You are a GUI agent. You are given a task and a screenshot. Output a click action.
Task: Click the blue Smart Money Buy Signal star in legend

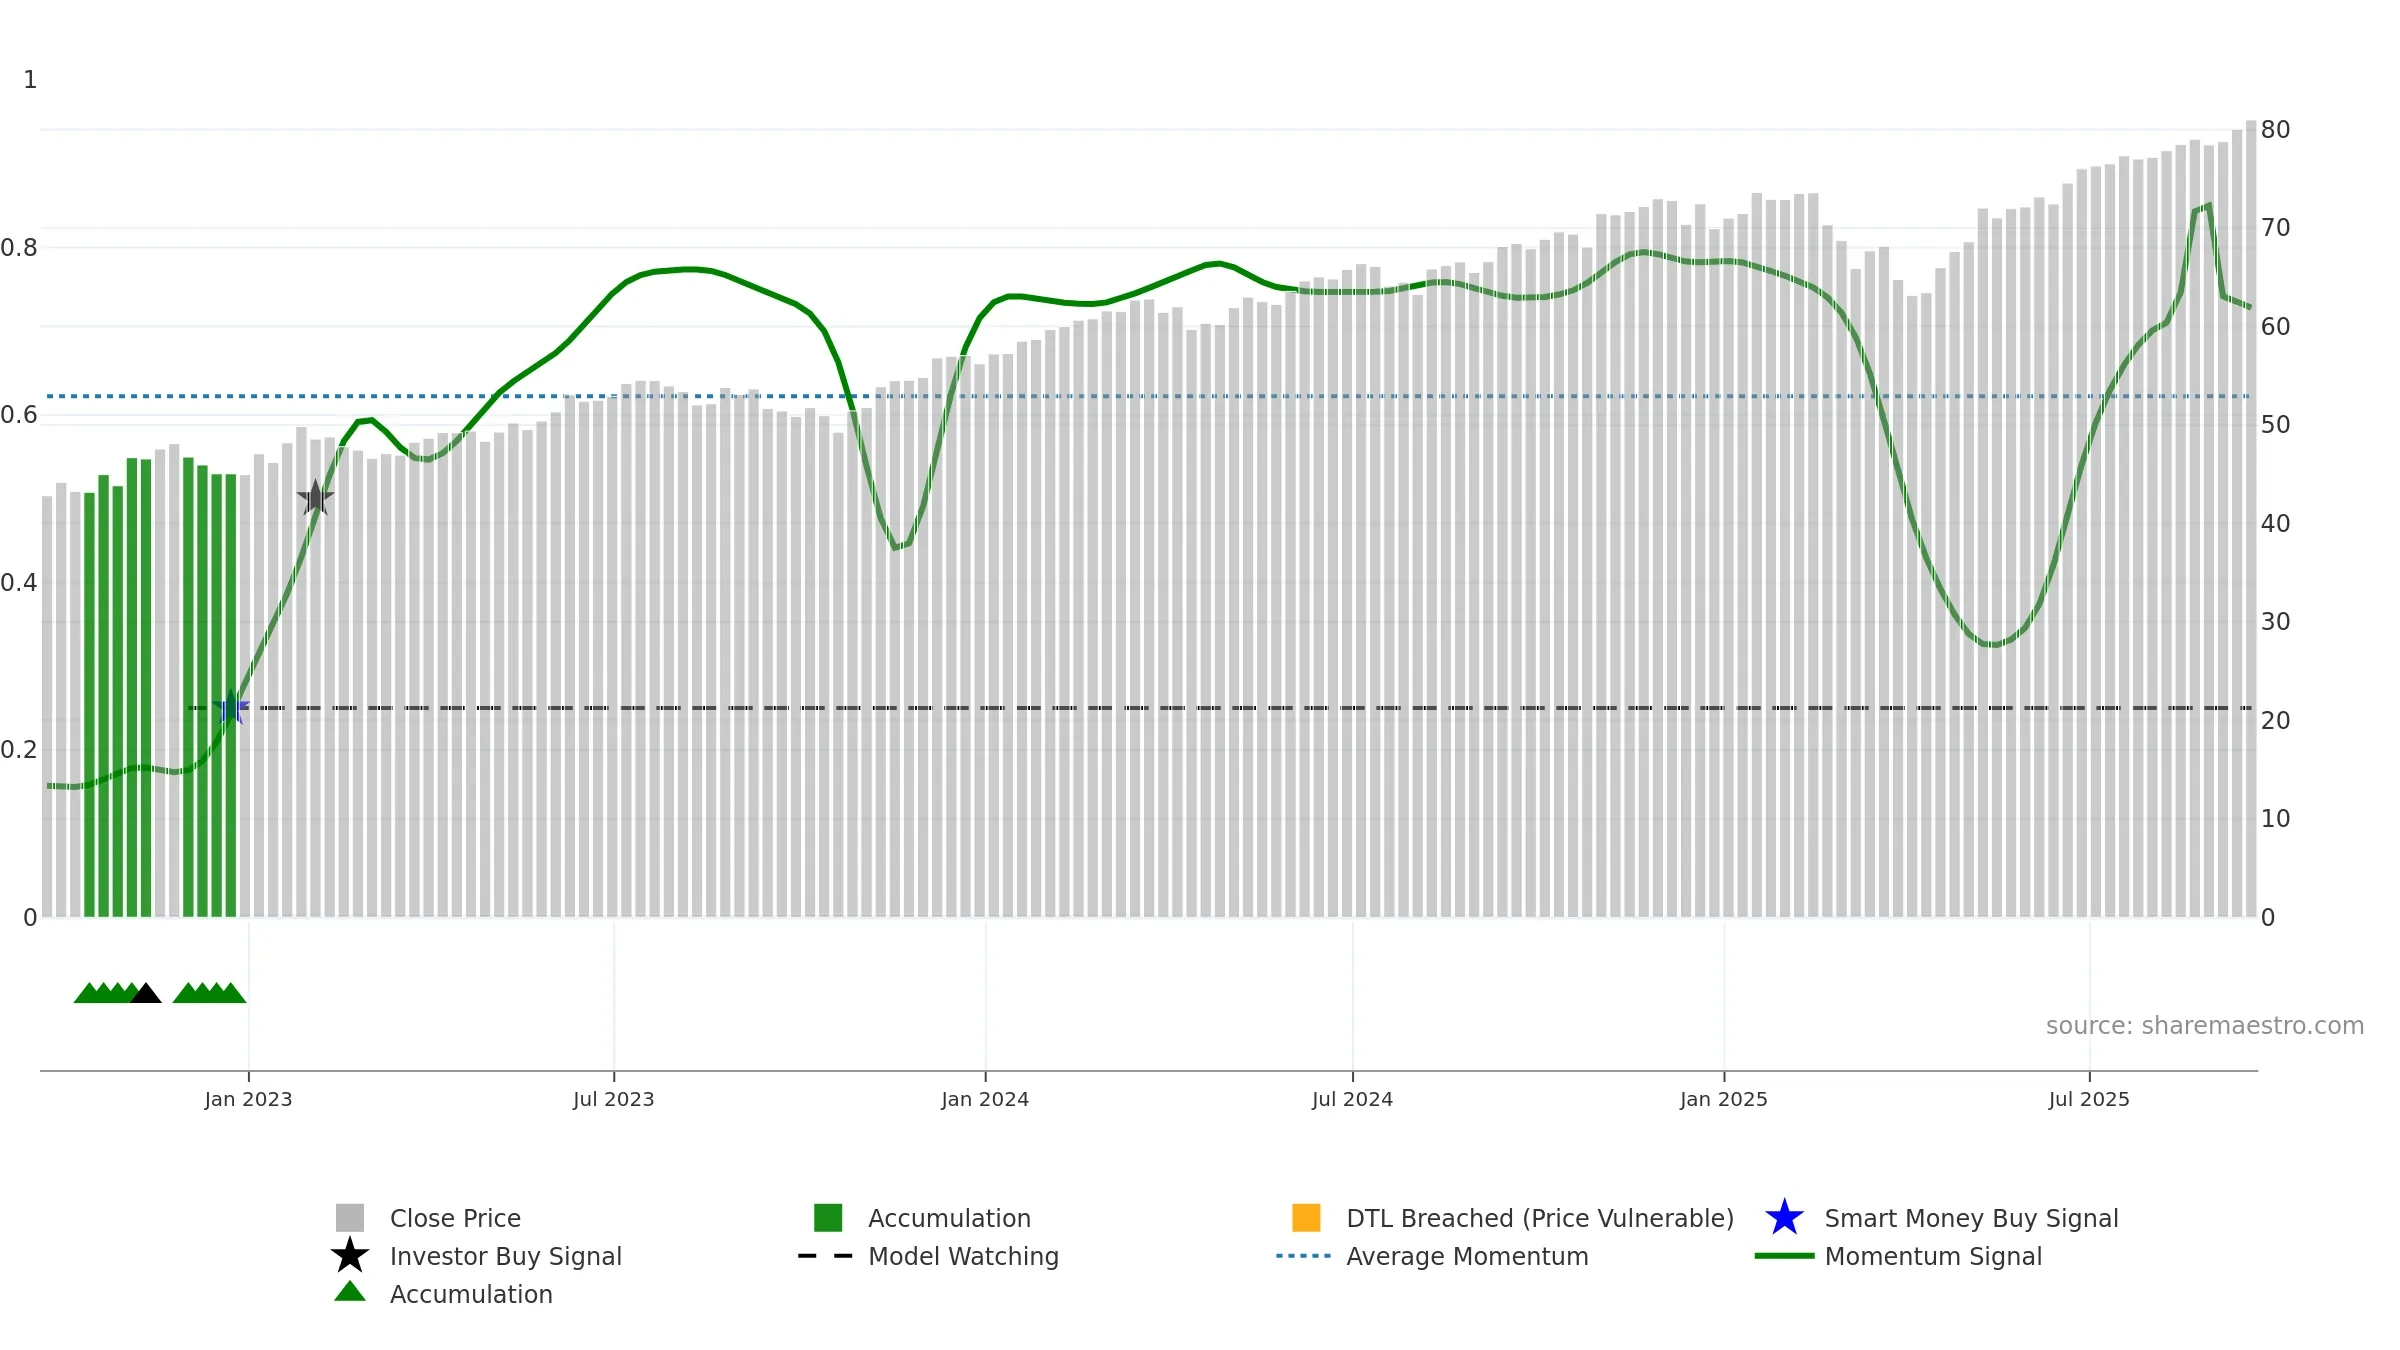tap(1784, 1218)
